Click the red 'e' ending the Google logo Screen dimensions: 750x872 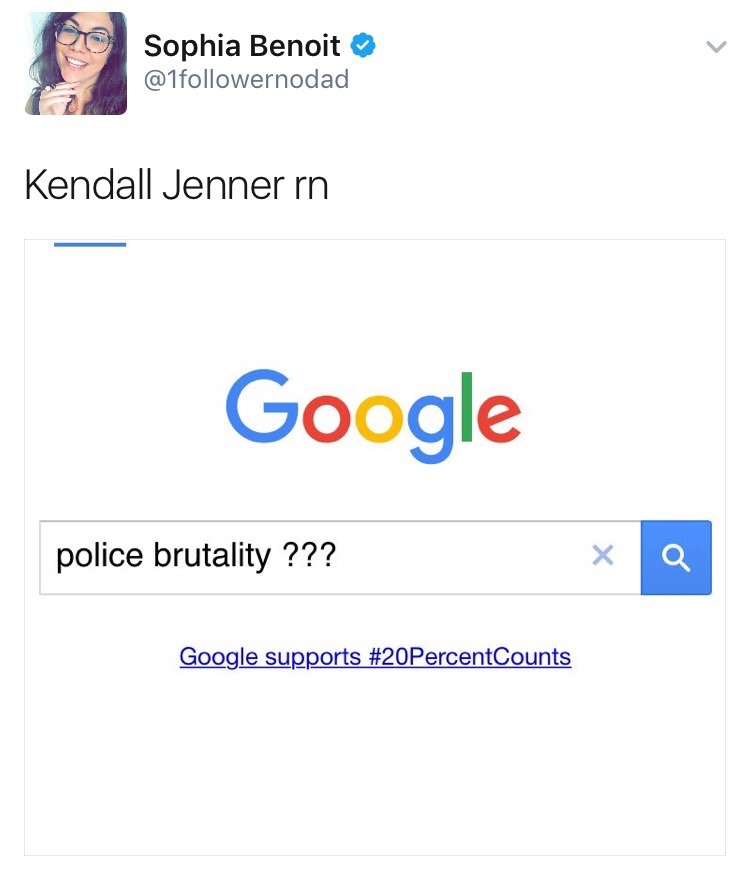[x=498, y=417]
